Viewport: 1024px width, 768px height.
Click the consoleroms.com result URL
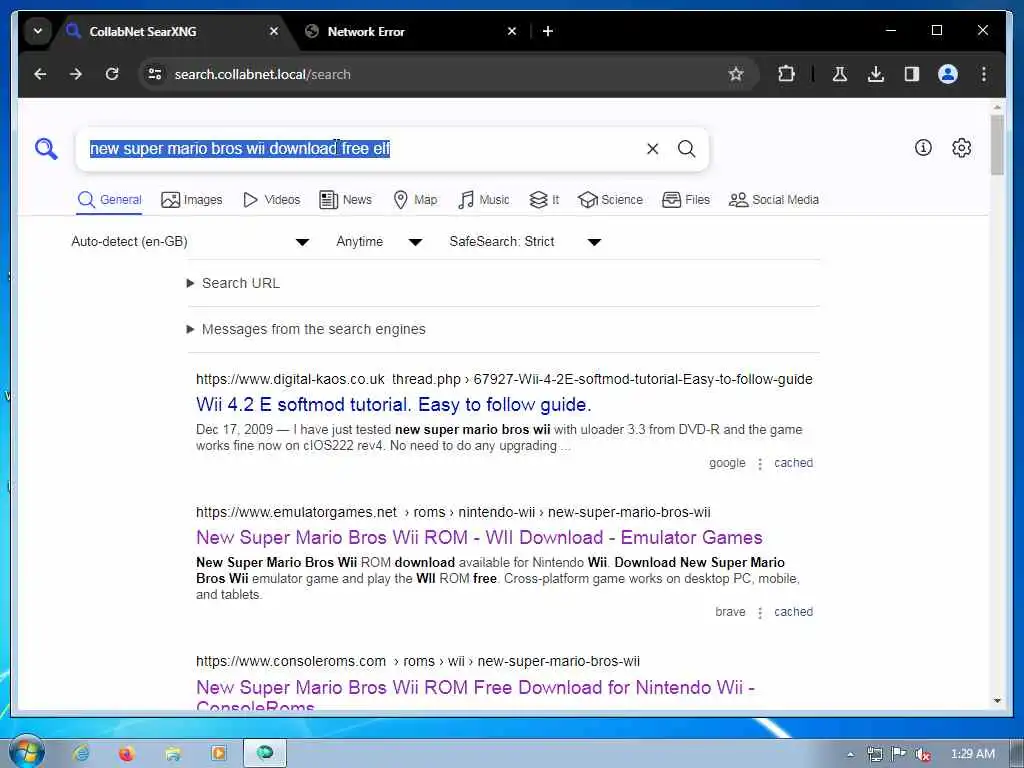(x=417, y=662)
